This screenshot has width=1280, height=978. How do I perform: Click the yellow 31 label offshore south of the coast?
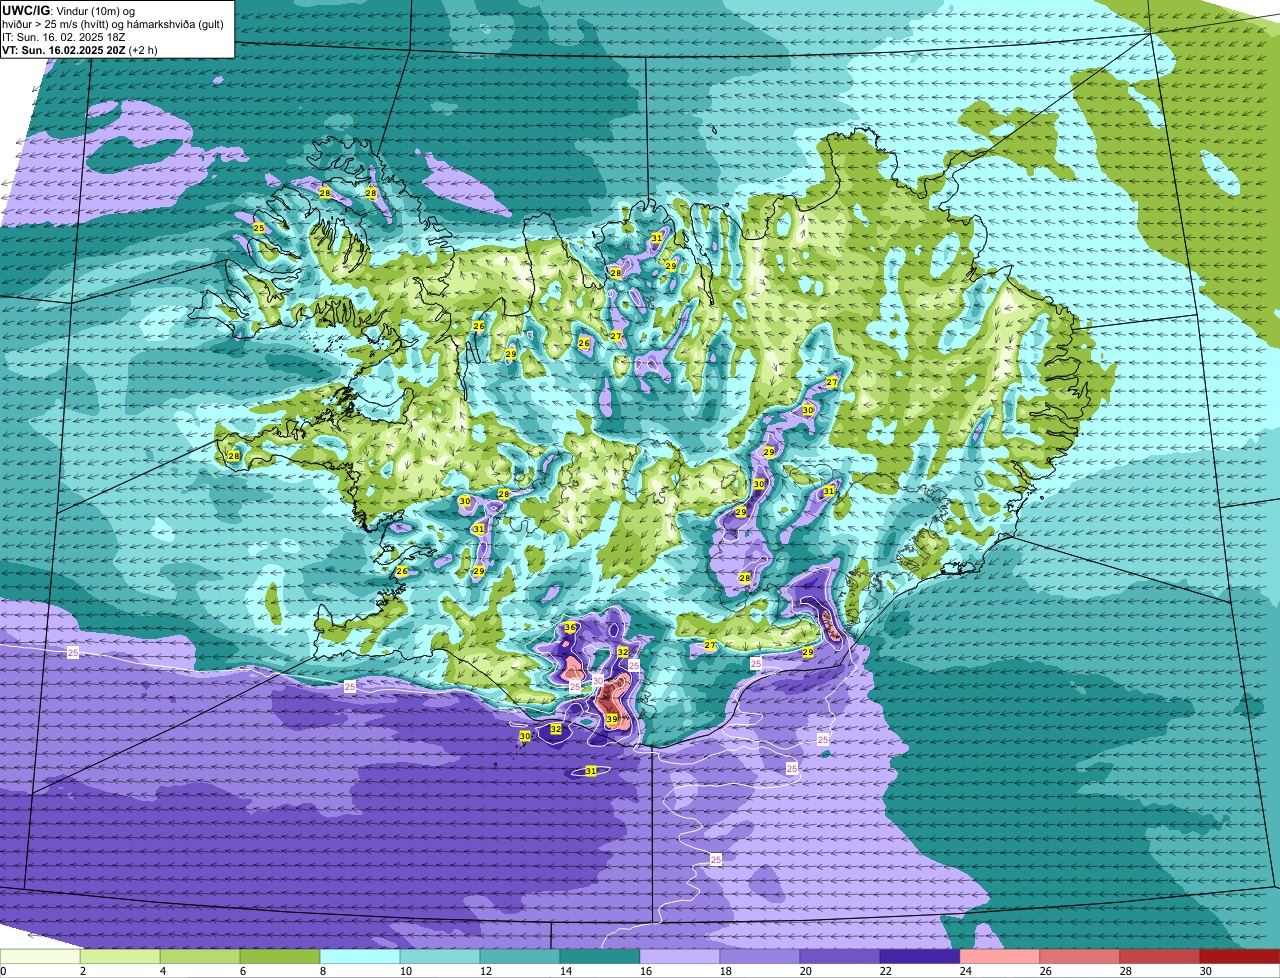(591, 771)
